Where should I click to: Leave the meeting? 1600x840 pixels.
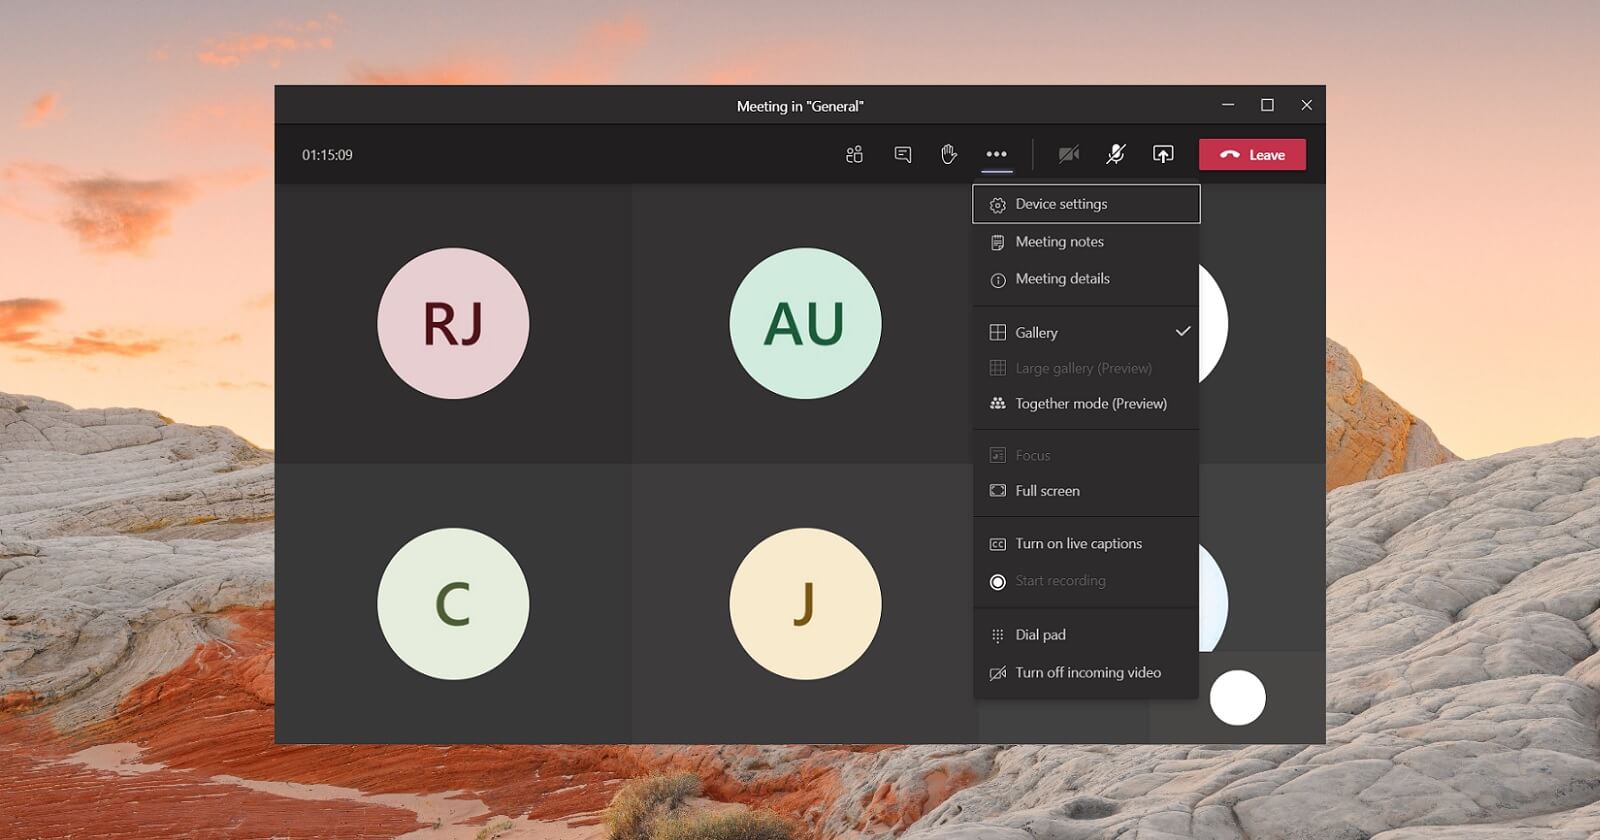[1252, 155]
